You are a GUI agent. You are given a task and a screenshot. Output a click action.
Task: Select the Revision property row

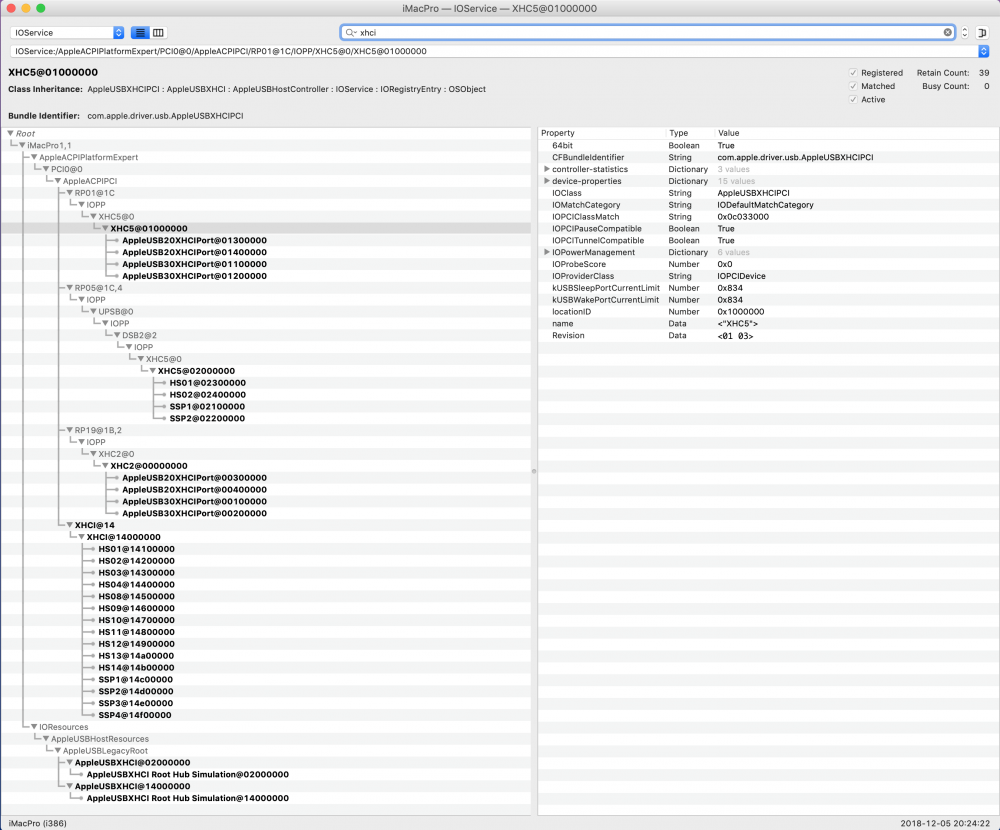pos(768,336)
